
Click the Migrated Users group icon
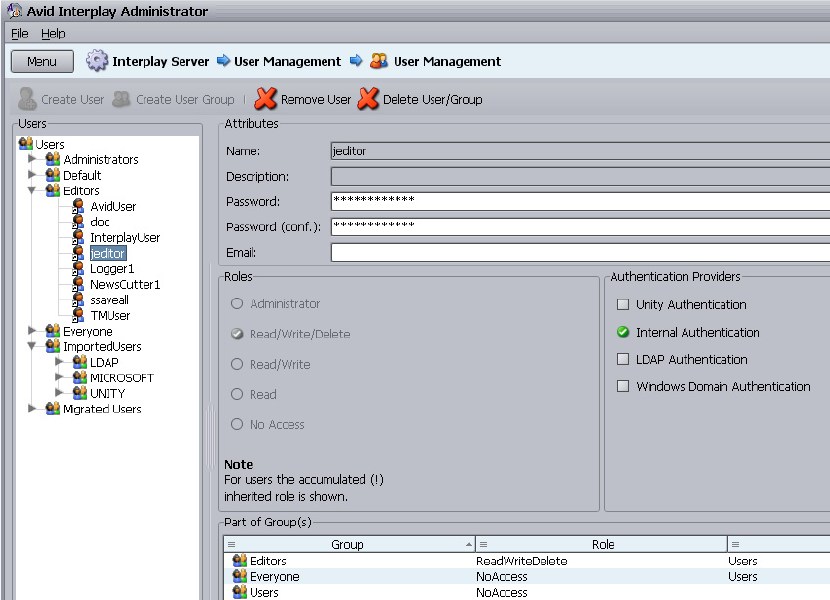click(52, 408)
